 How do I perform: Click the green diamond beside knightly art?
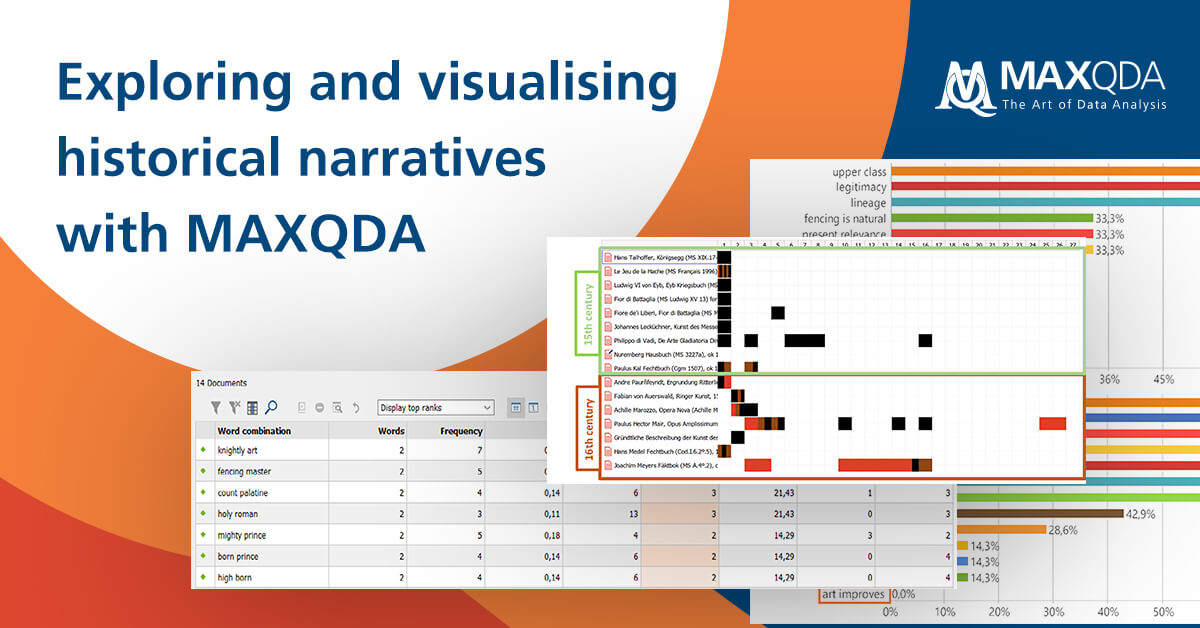(x=203, y=450)
